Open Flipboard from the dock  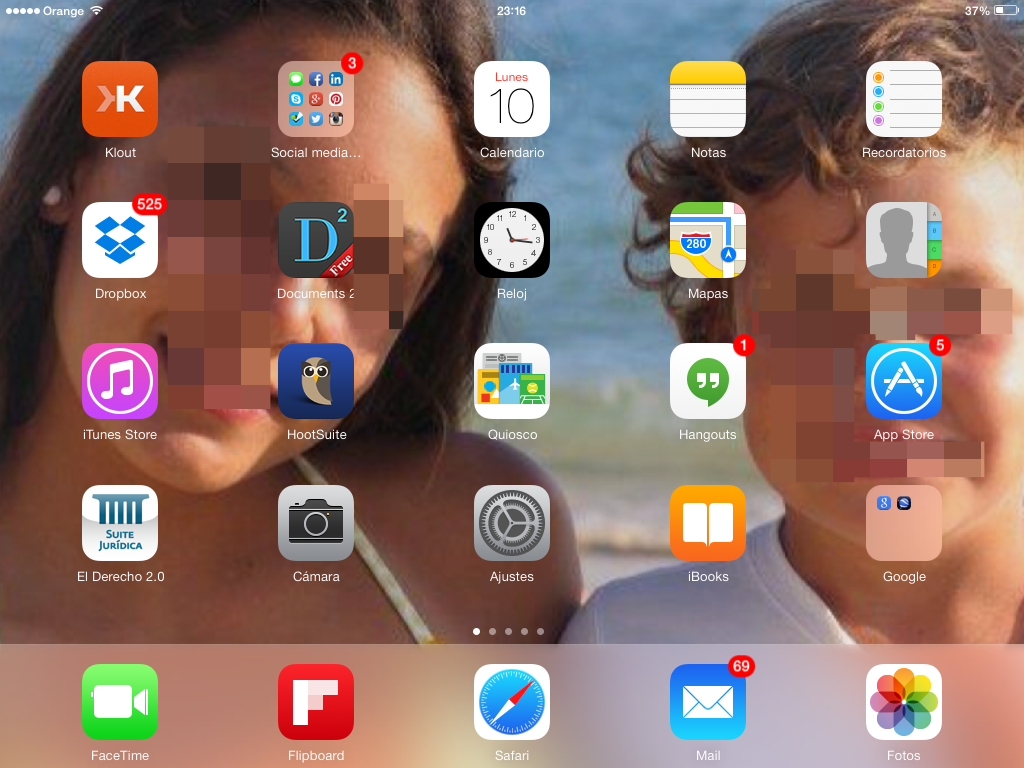(x=316, y=703)
